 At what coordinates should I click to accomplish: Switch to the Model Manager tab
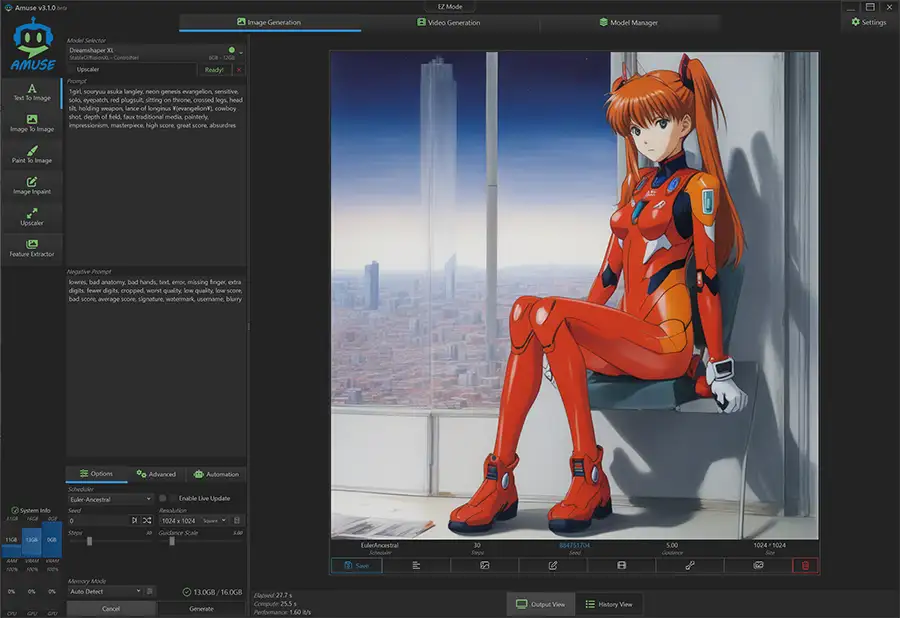point(629,22)
